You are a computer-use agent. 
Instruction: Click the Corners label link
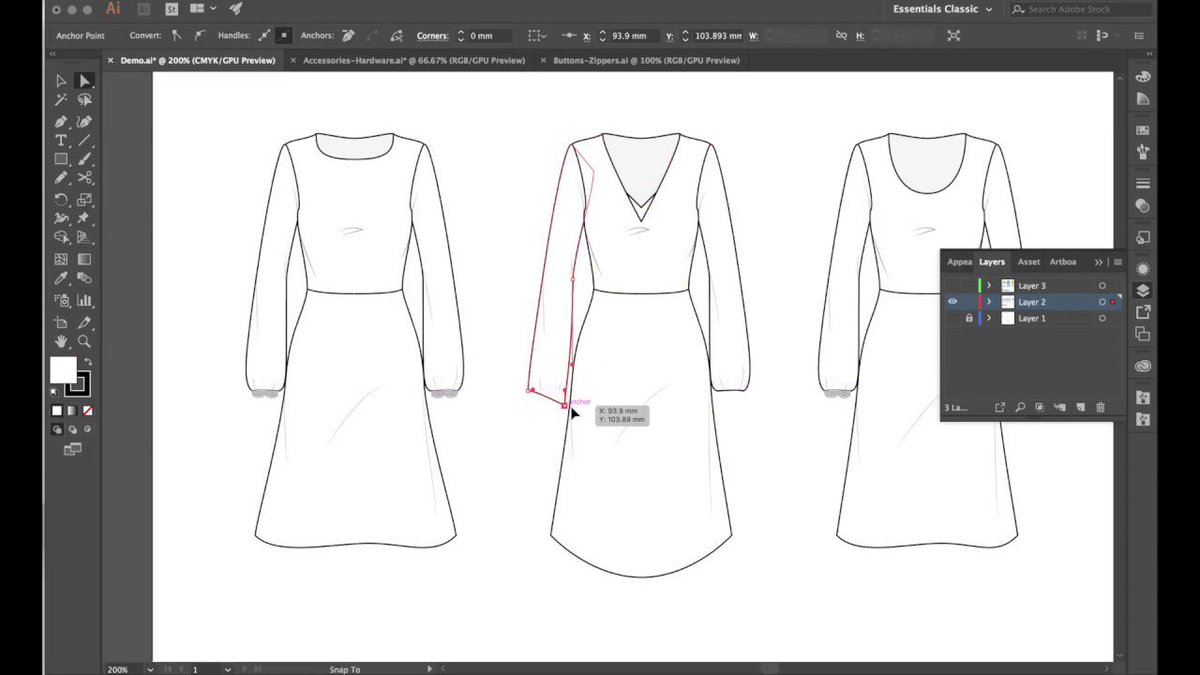click(432, 36)
